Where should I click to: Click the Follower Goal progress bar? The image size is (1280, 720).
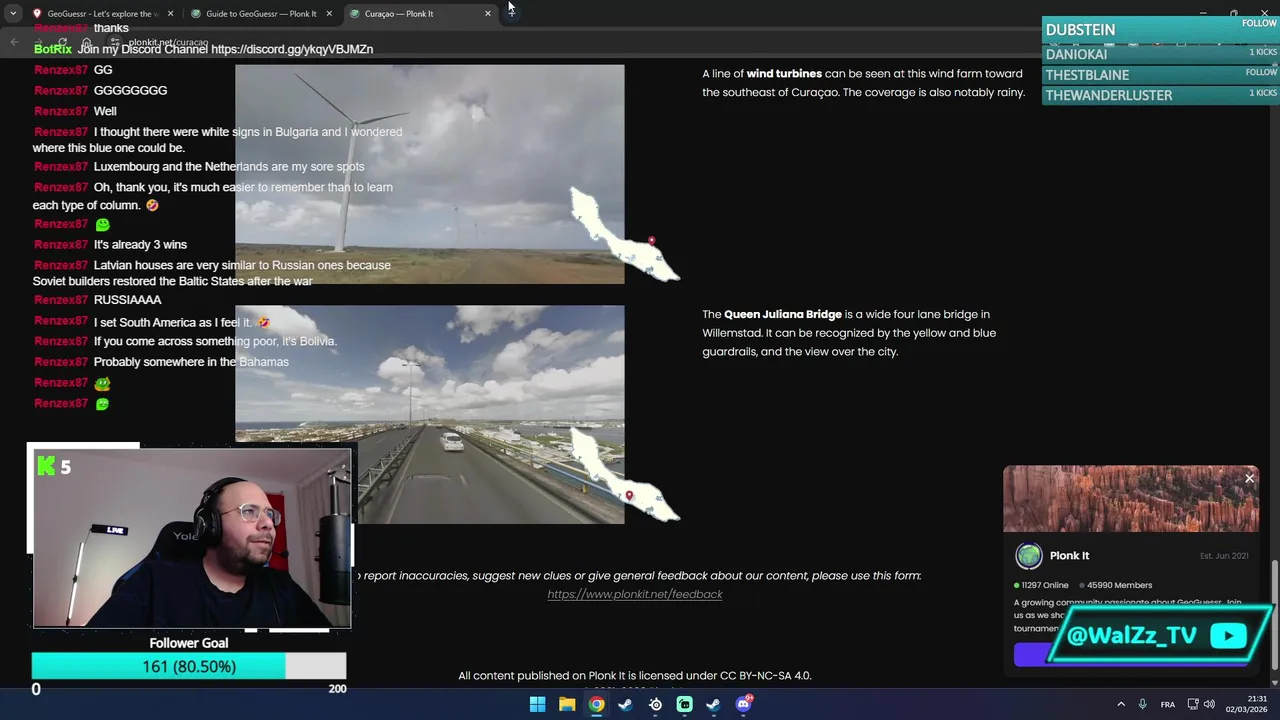pyautogui.click(x=189, y=666)
